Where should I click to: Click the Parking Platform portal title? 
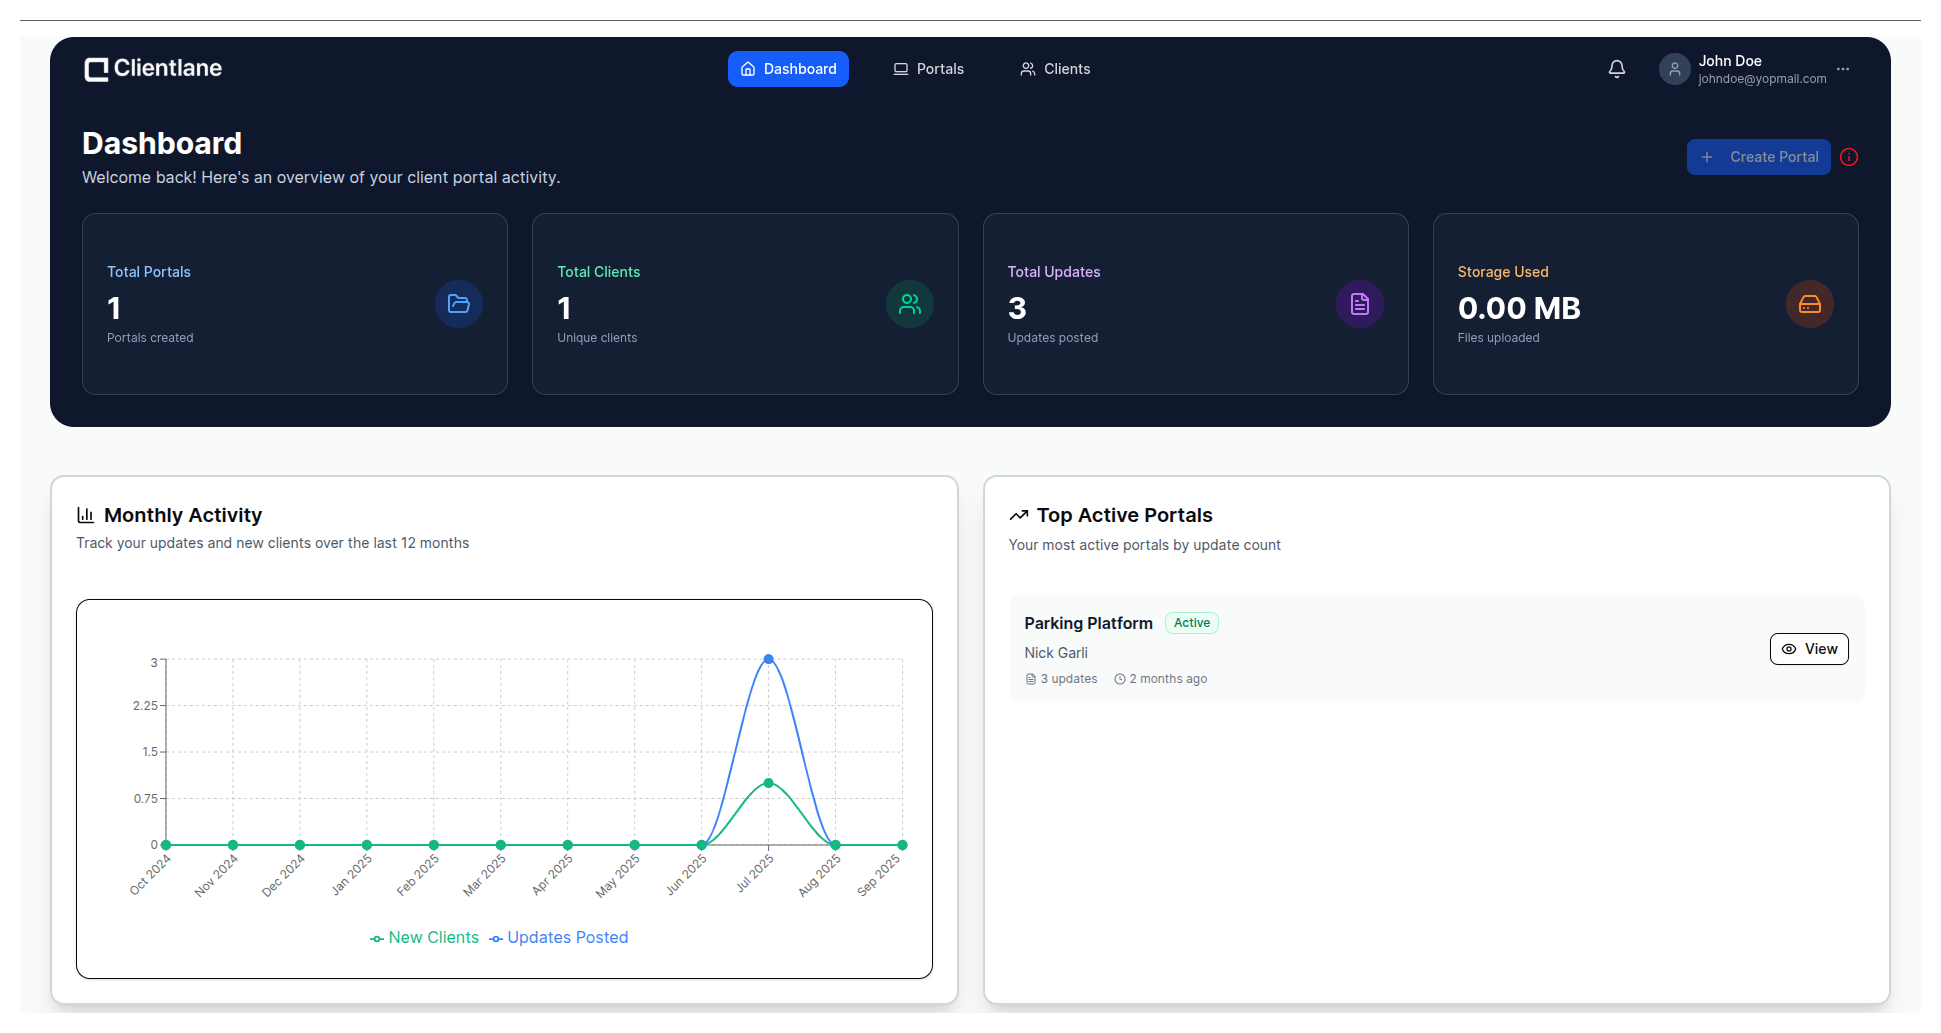[1088, 623]
